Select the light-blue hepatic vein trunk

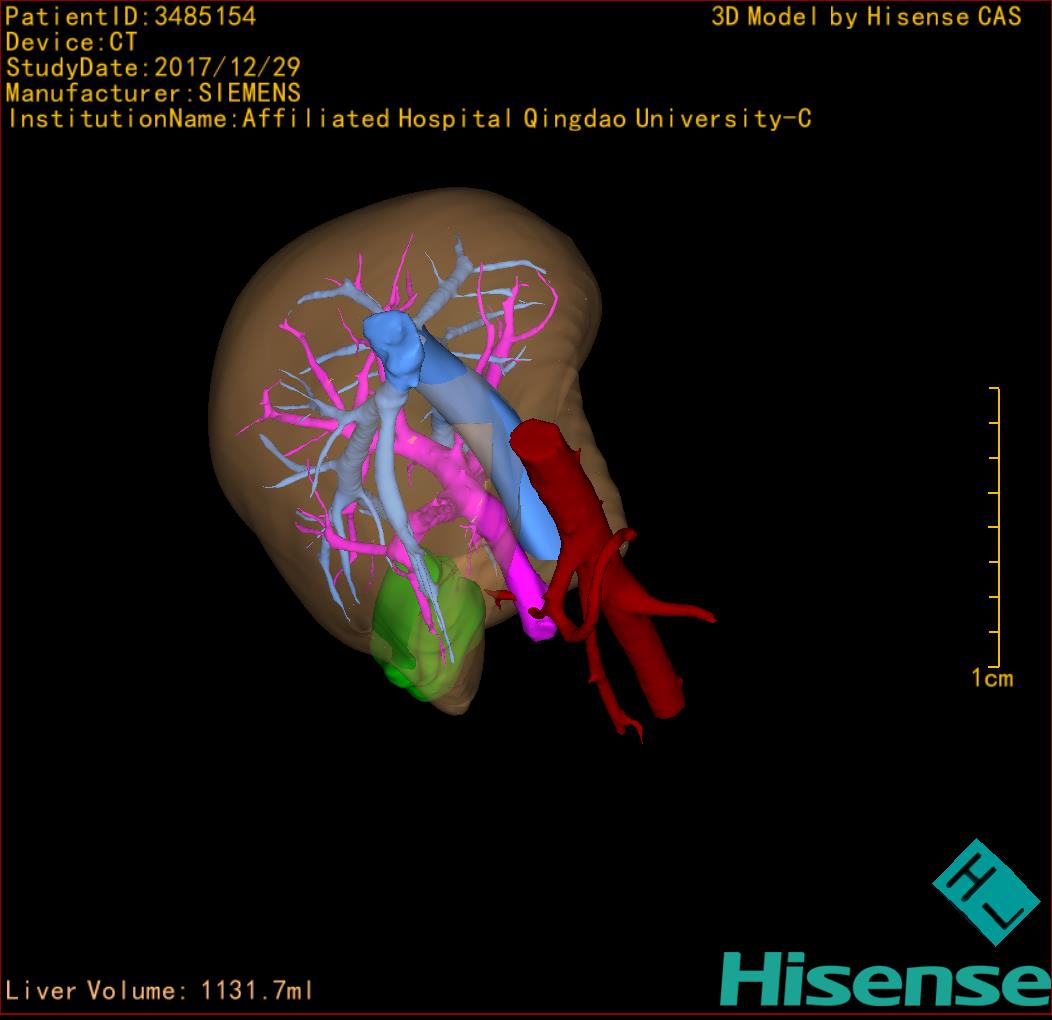[x=378, y=450]
